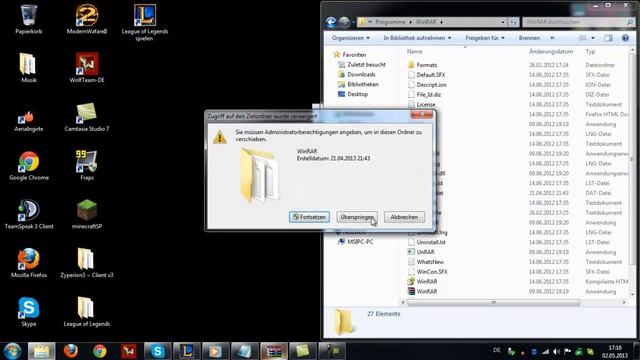Click the DE language indicator in taskbar
Viewport: 640px width, 360px height.
click(497, 350)
